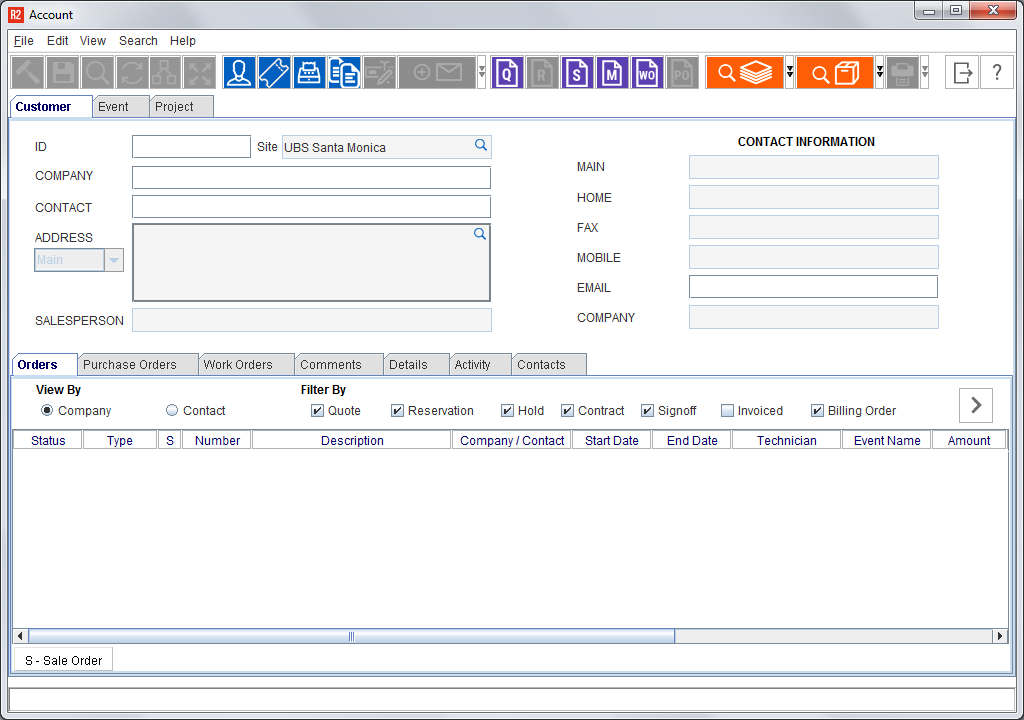This screenshot has width=1024, height=720.
Task: Click the horizontal scrollbar of orders table
Action: pyautogui.click(x=351, y=636)
